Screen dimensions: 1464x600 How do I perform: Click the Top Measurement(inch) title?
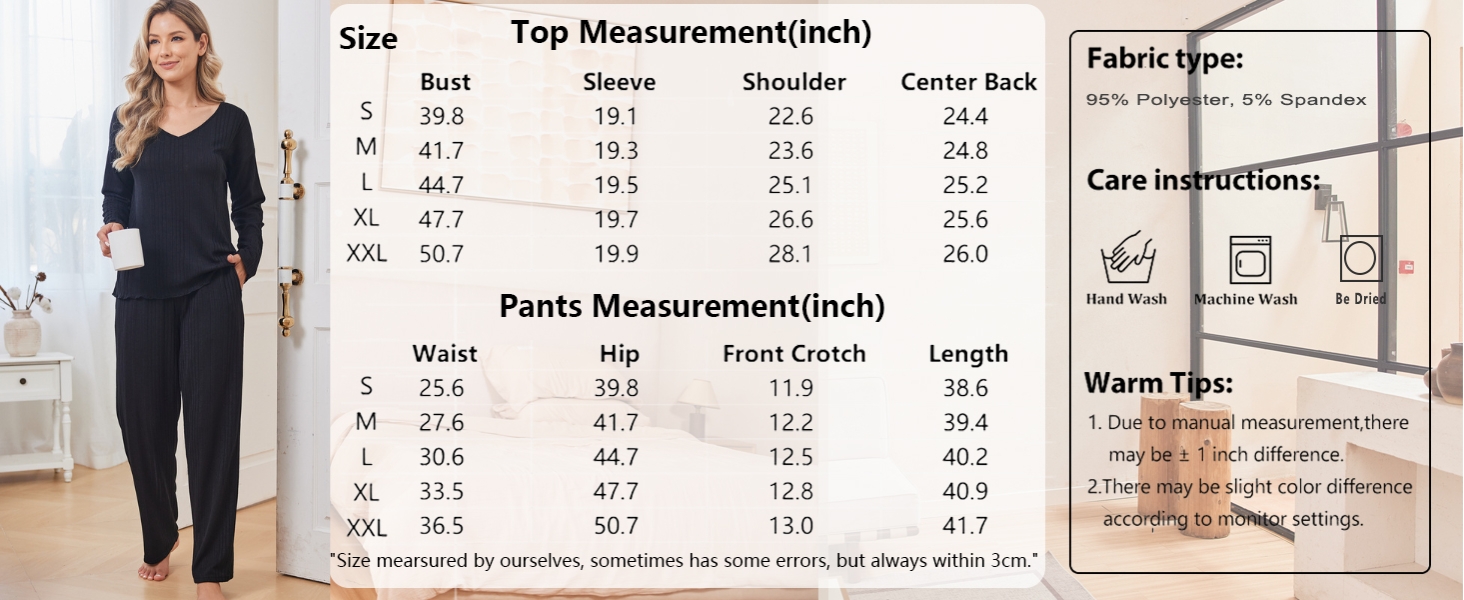click(691, 33)
